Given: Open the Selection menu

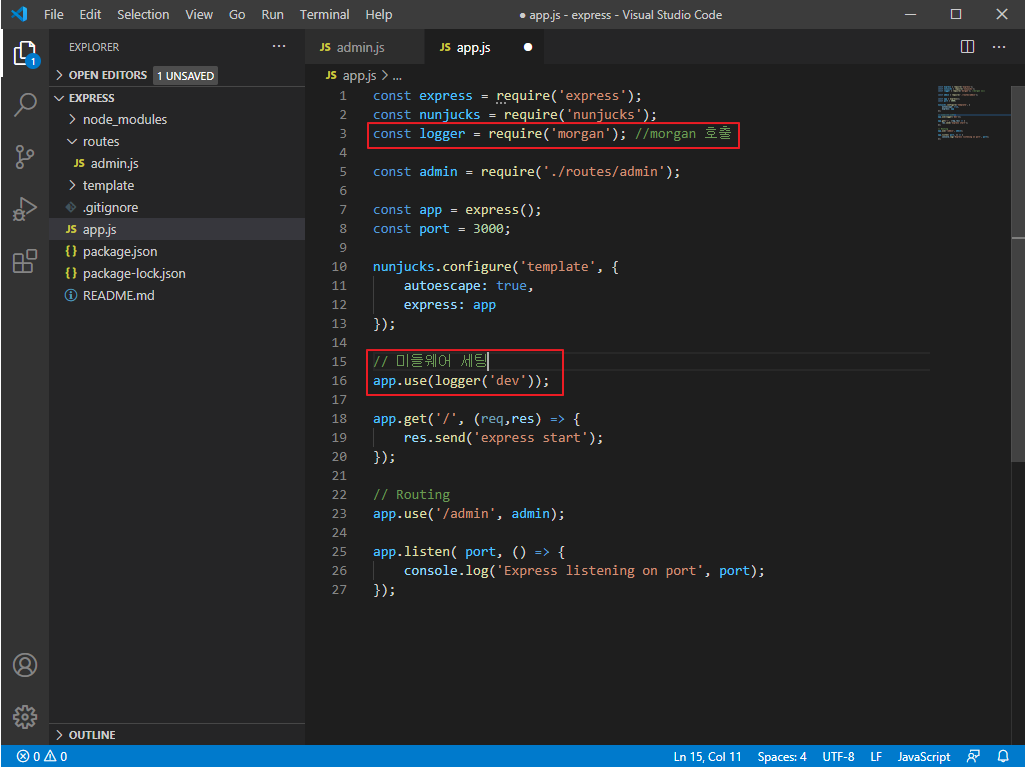Looking at the screenshot, I should coord(143,14).
